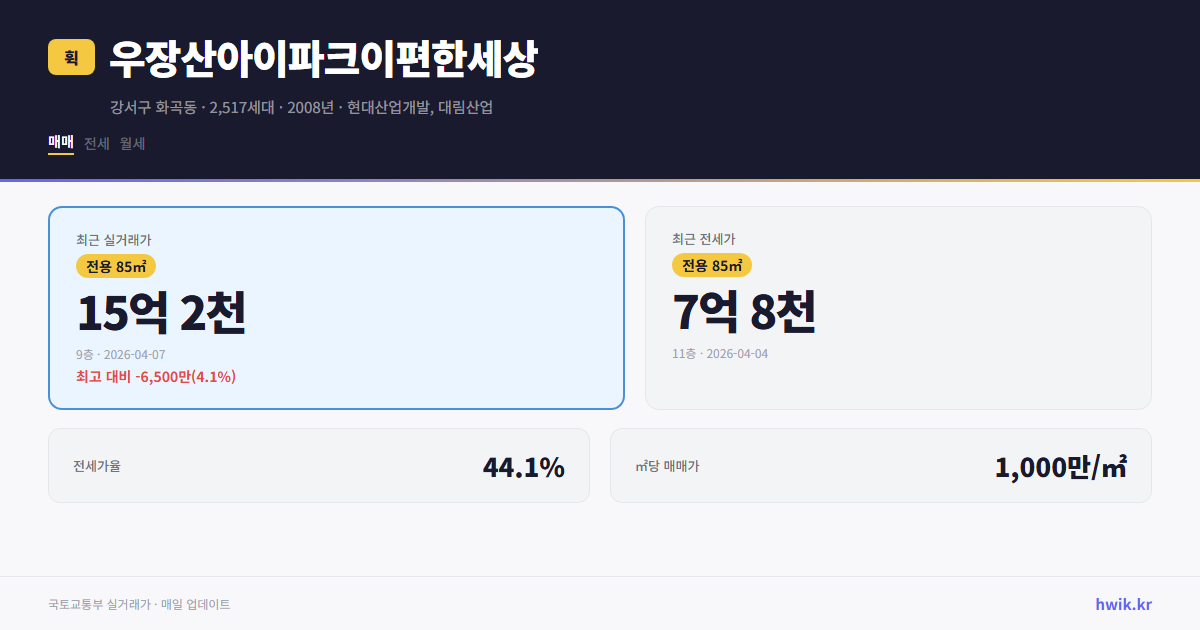Select the 7억 8천 jeonse price
This screenshot has height=630, width=1200.
tap(746, 312)
